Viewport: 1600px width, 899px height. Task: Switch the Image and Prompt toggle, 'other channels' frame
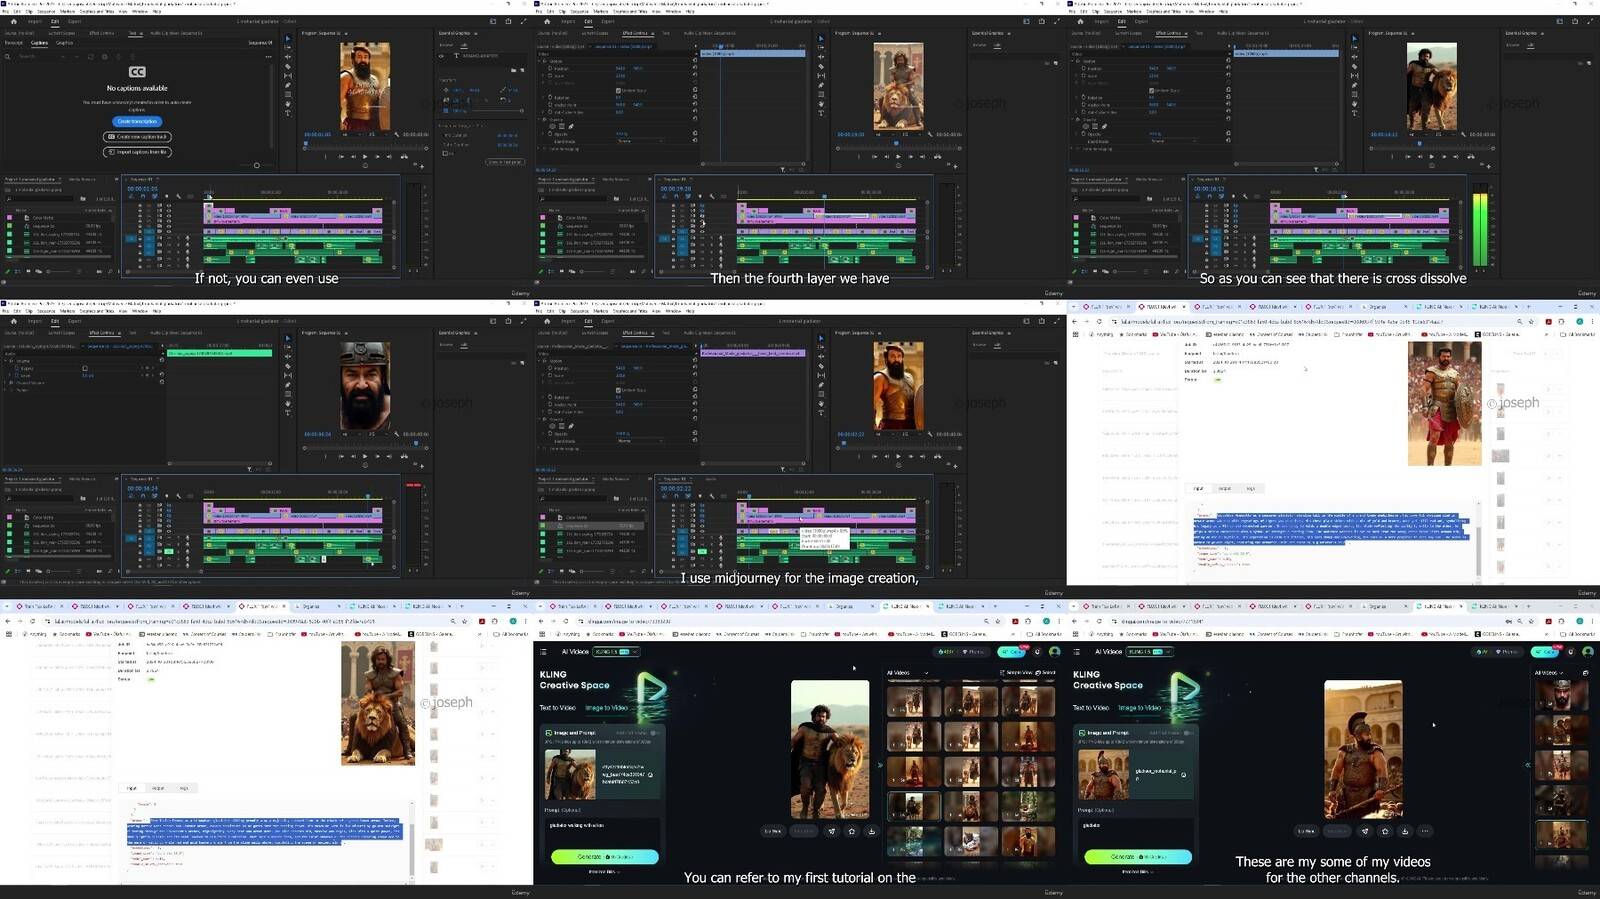[1188, 733]
